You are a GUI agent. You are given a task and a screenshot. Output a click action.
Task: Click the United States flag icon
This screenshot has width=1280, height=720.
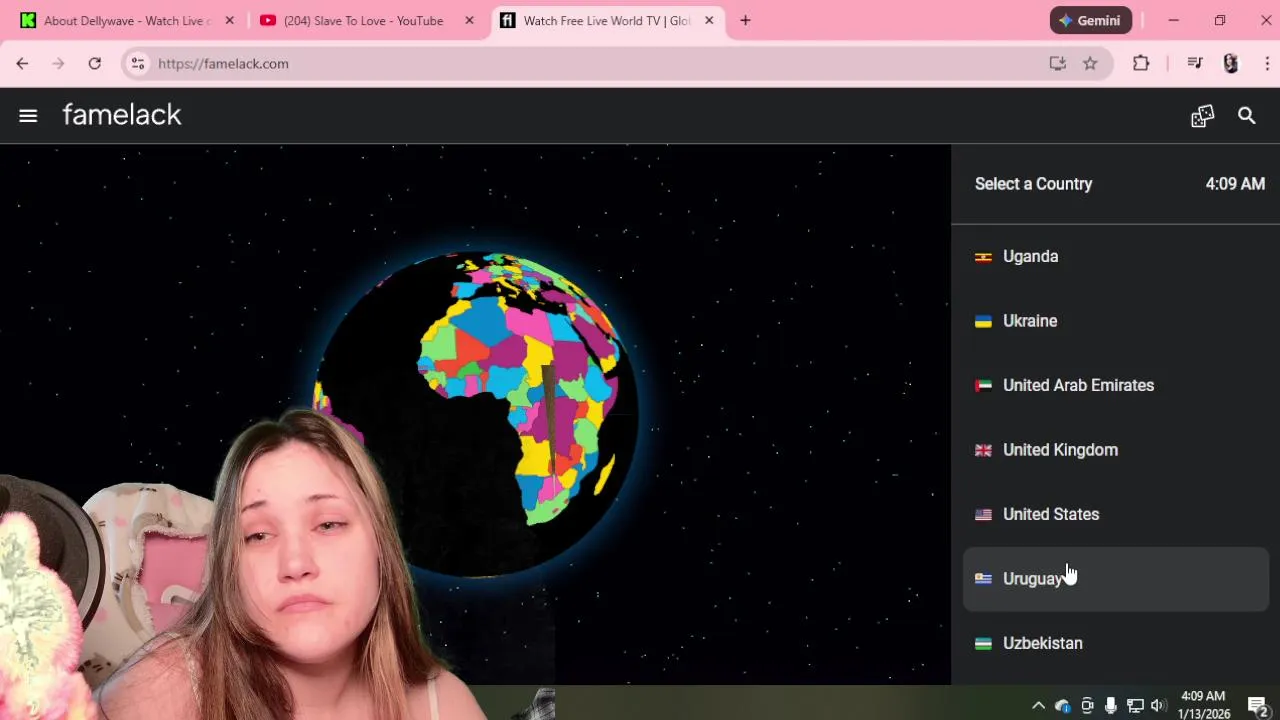(x=983, y=515)
